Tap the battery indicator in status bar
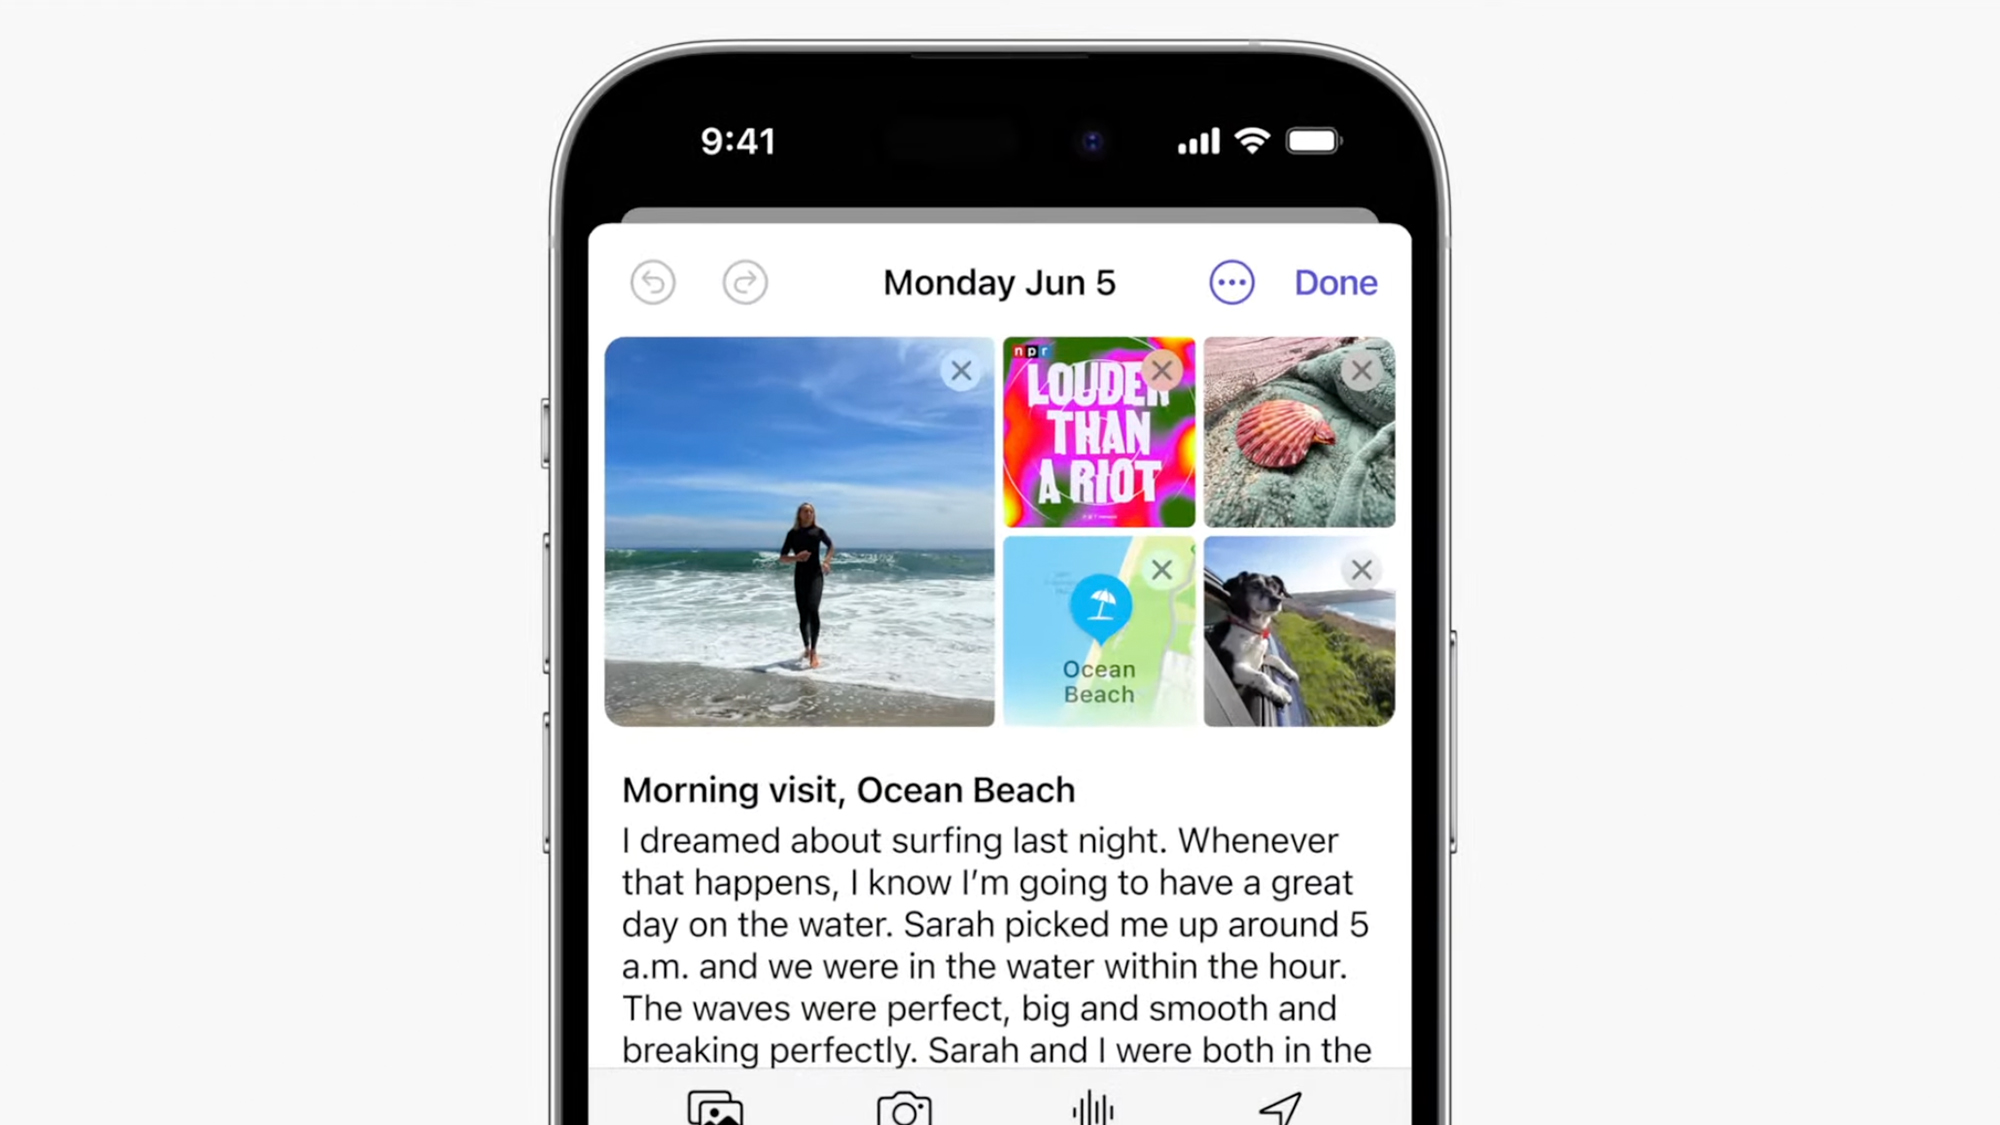Screen dimensions: 2000x1125 pyautogui.click(x=1312, y=141)
